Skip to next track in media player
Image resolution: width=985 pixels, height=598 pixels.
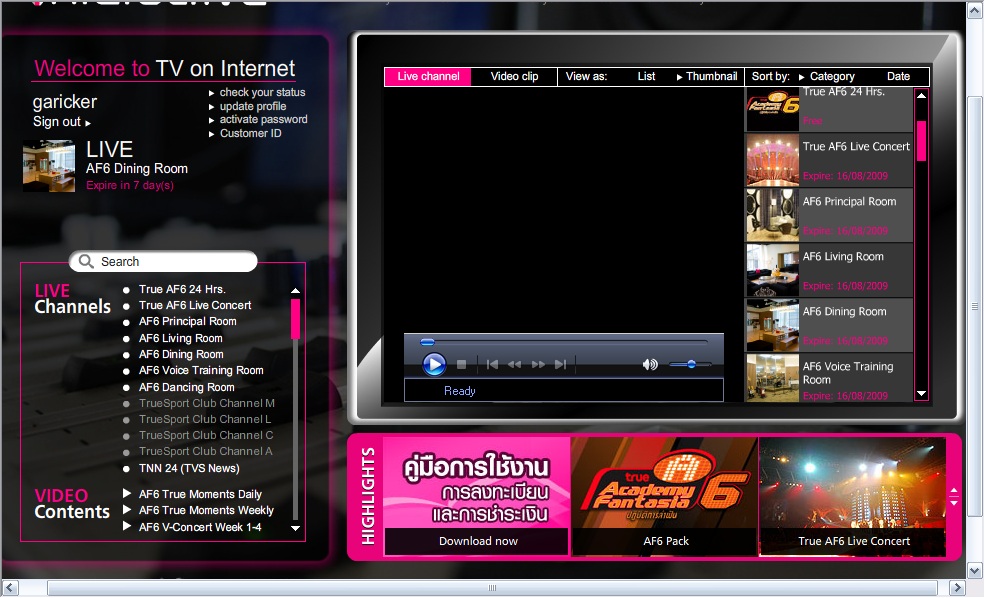pos(560,364)
